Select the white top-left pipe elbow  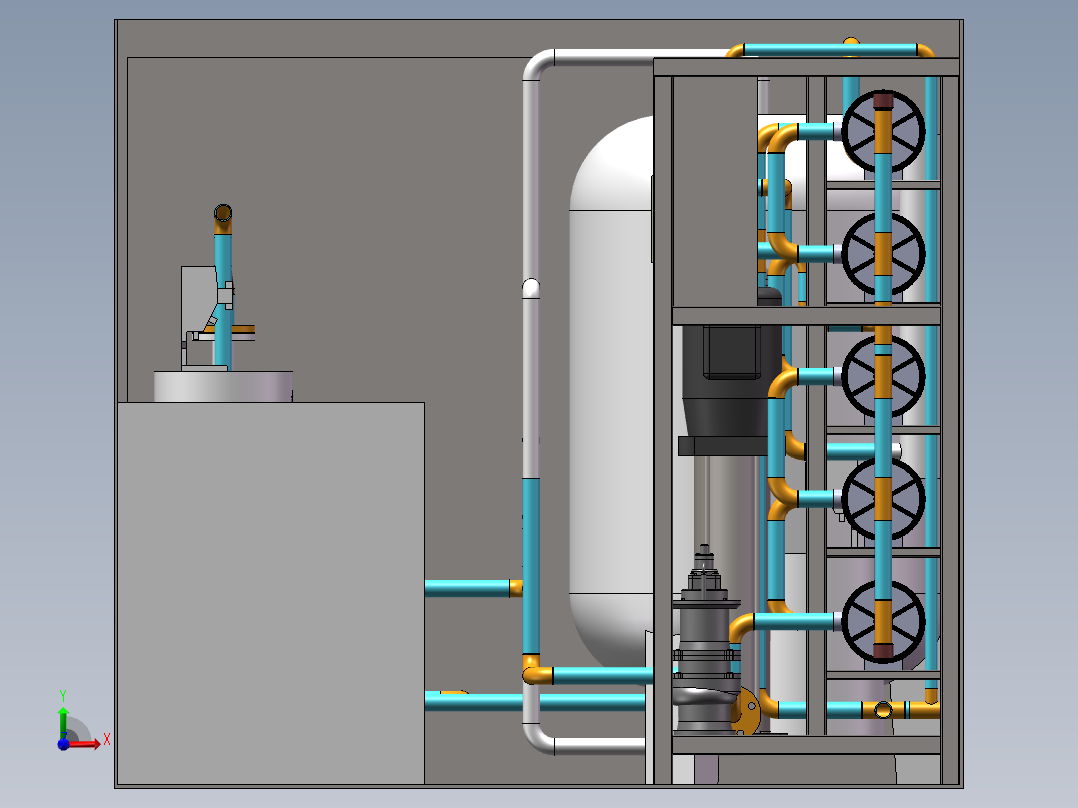pyautogui.click(x=538, y=65)
